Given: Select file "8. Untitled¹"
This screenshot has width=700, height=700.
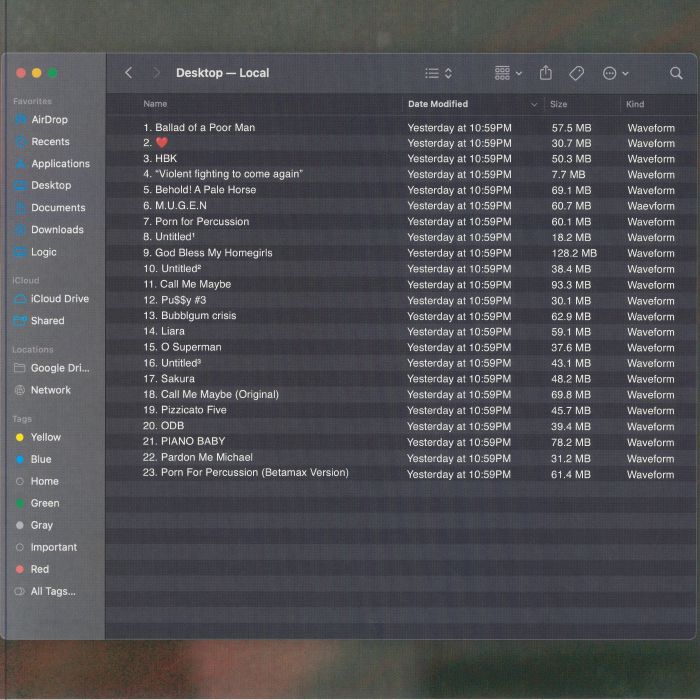Looking at the screenshot, I should tap(169, 237).
